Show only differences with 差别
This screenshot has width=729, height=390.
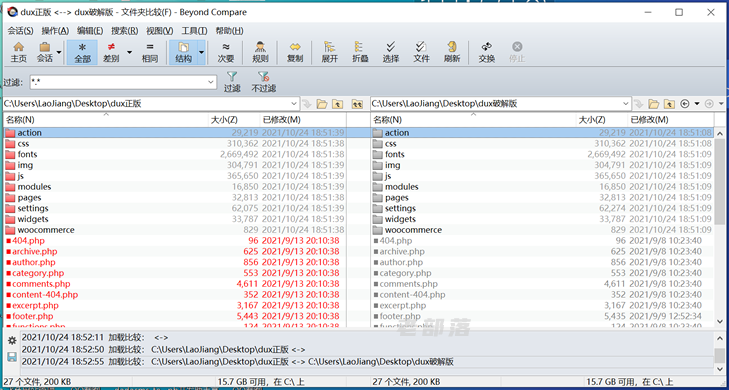[111, 52]
